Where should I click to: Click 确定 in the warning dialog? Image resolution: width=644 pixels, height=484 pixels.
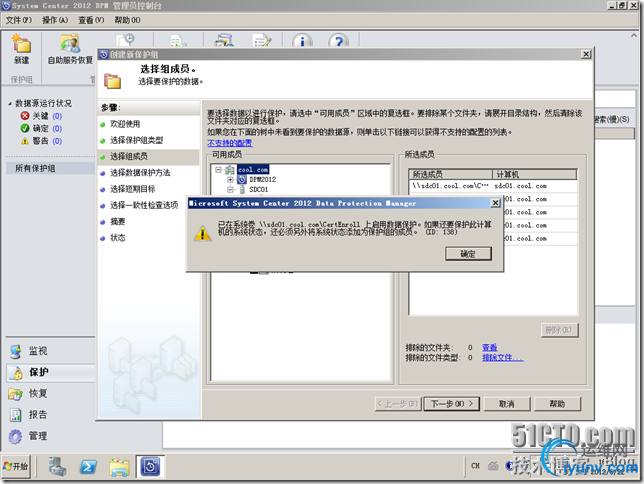pyautogui.click(x=468, y=254)
